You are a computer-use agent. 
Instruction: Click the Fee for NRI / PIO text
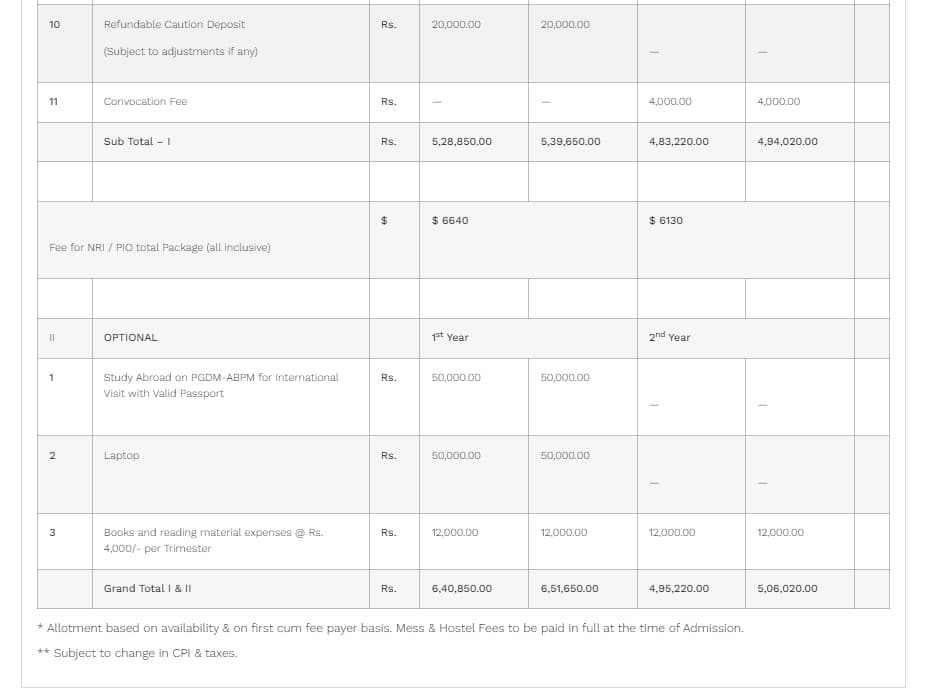coord(159,248)
